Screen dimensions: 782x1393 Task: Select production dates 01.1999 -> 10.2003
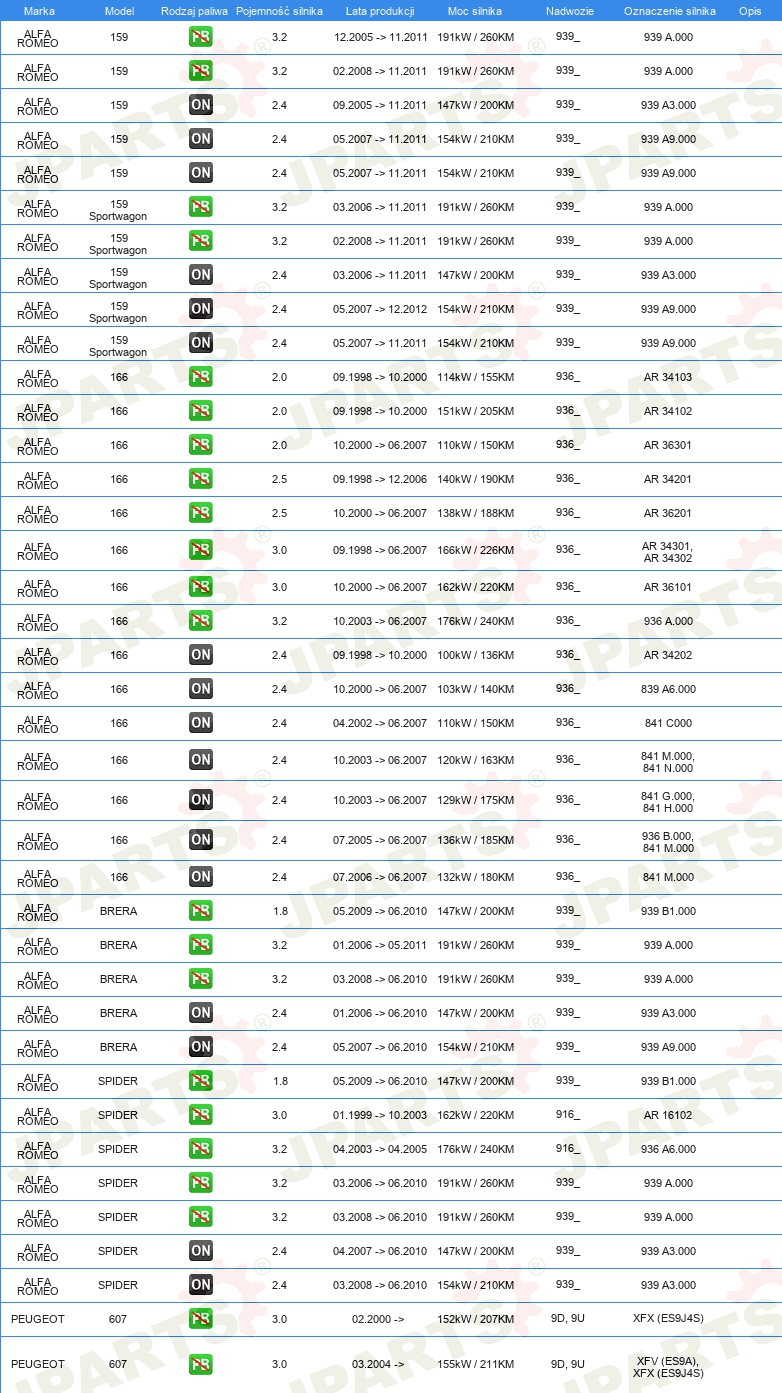pos(380,1115)
